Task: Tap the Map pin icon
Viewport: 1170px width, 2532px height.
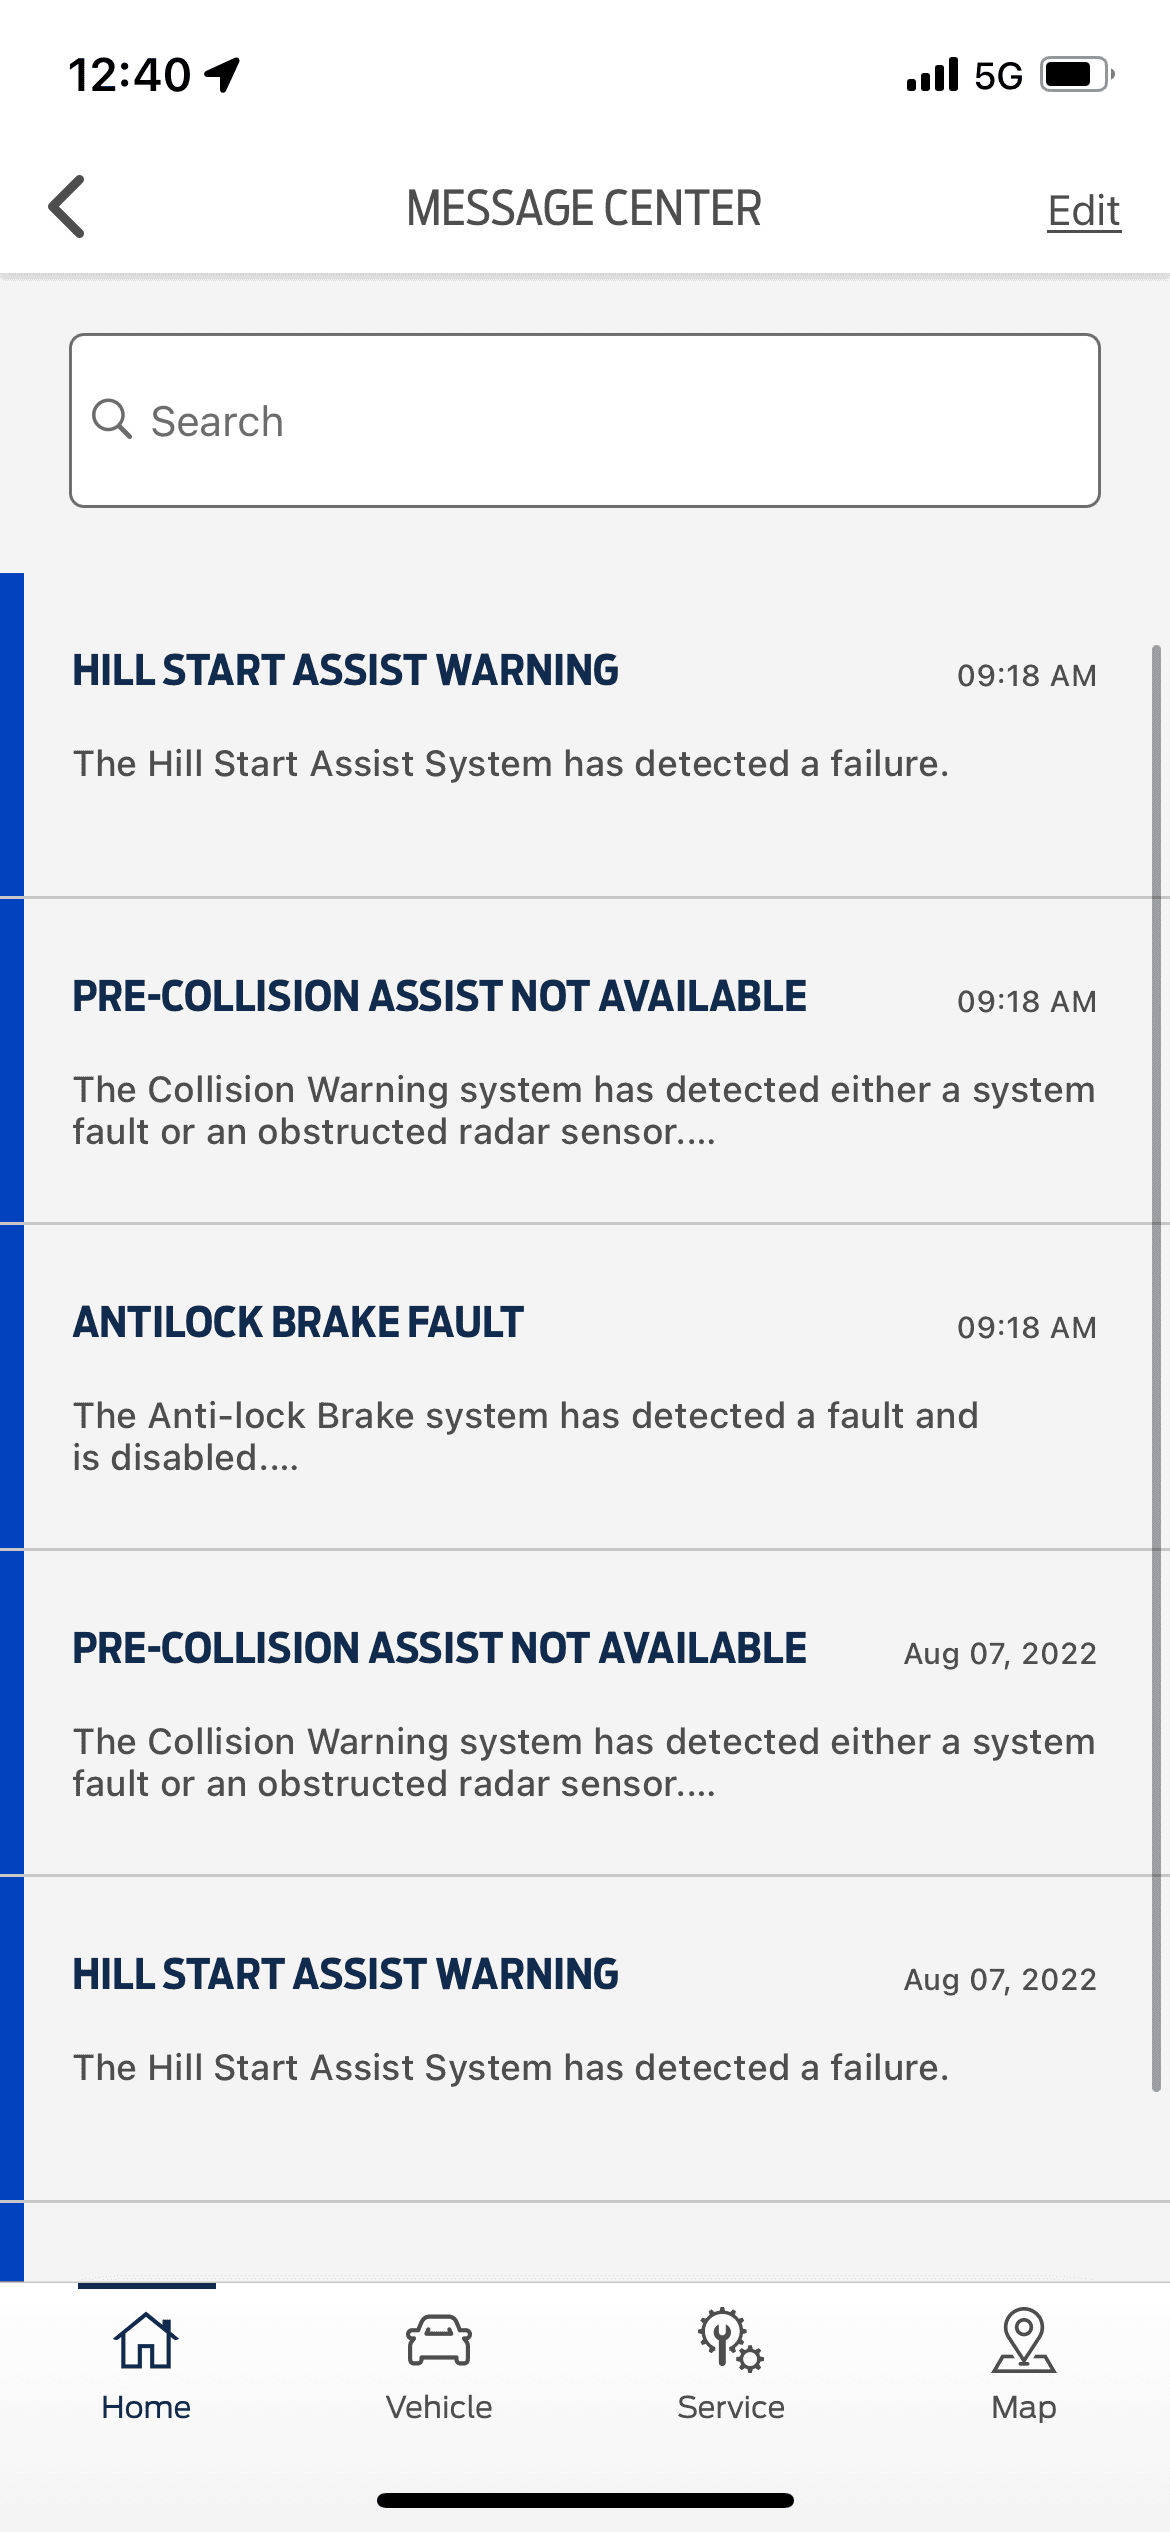Action: [1024, 2340]
